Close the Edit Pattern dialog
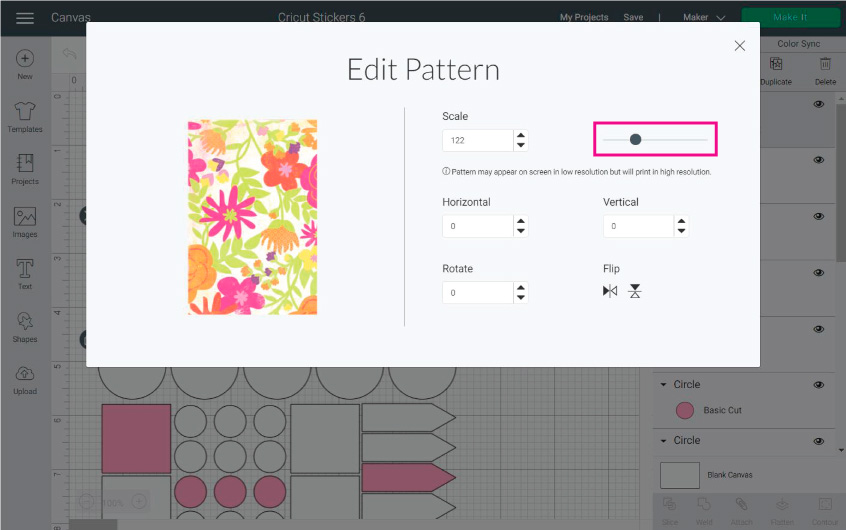The height and width of the screenshot is (530, 846). pyautogui.click(x=740, y=46)
